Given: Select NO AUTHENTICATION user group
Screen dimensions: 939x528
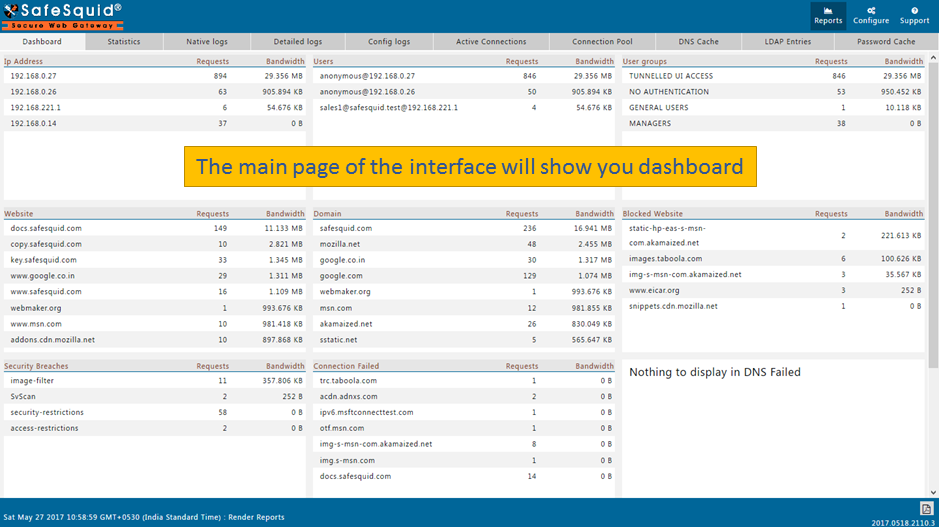Looking at the screenshot, I should point(773,92).
